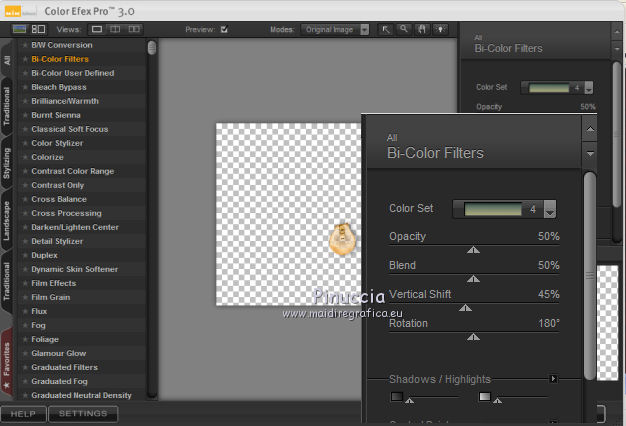
Task: Toggle favorite star for Duplex
Action: [25, 255]
